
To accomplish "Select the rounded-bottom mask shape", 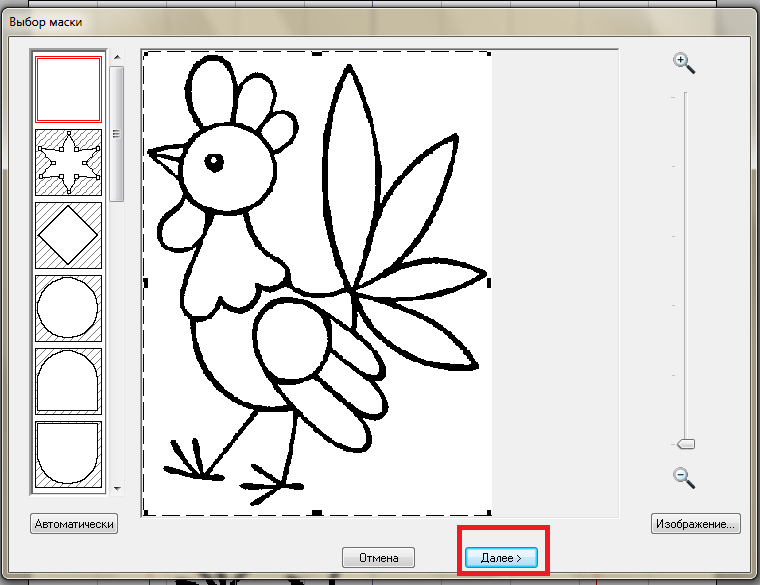I will coord(68,454).
